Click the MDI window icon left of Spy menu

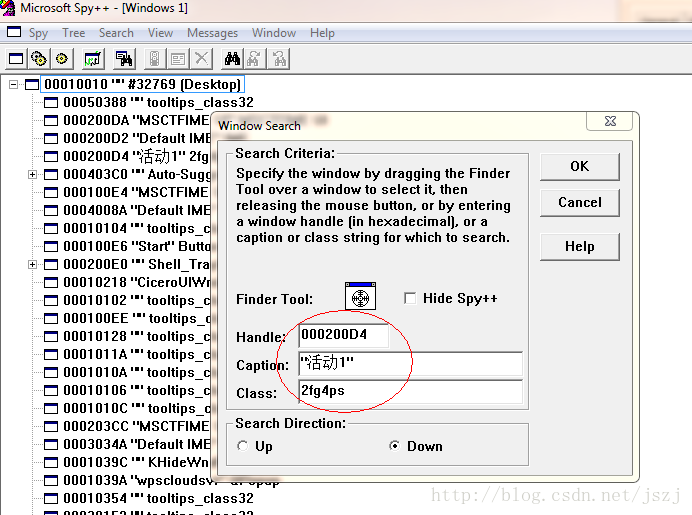(14, 32)
